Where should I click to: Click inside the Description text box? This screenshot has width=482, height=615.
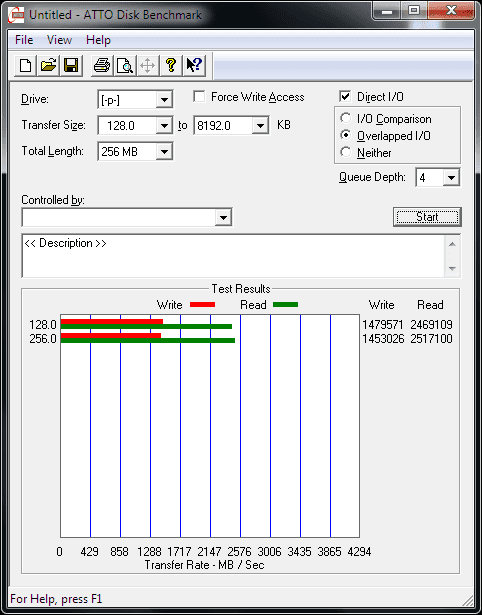click(x=234, y=256)
